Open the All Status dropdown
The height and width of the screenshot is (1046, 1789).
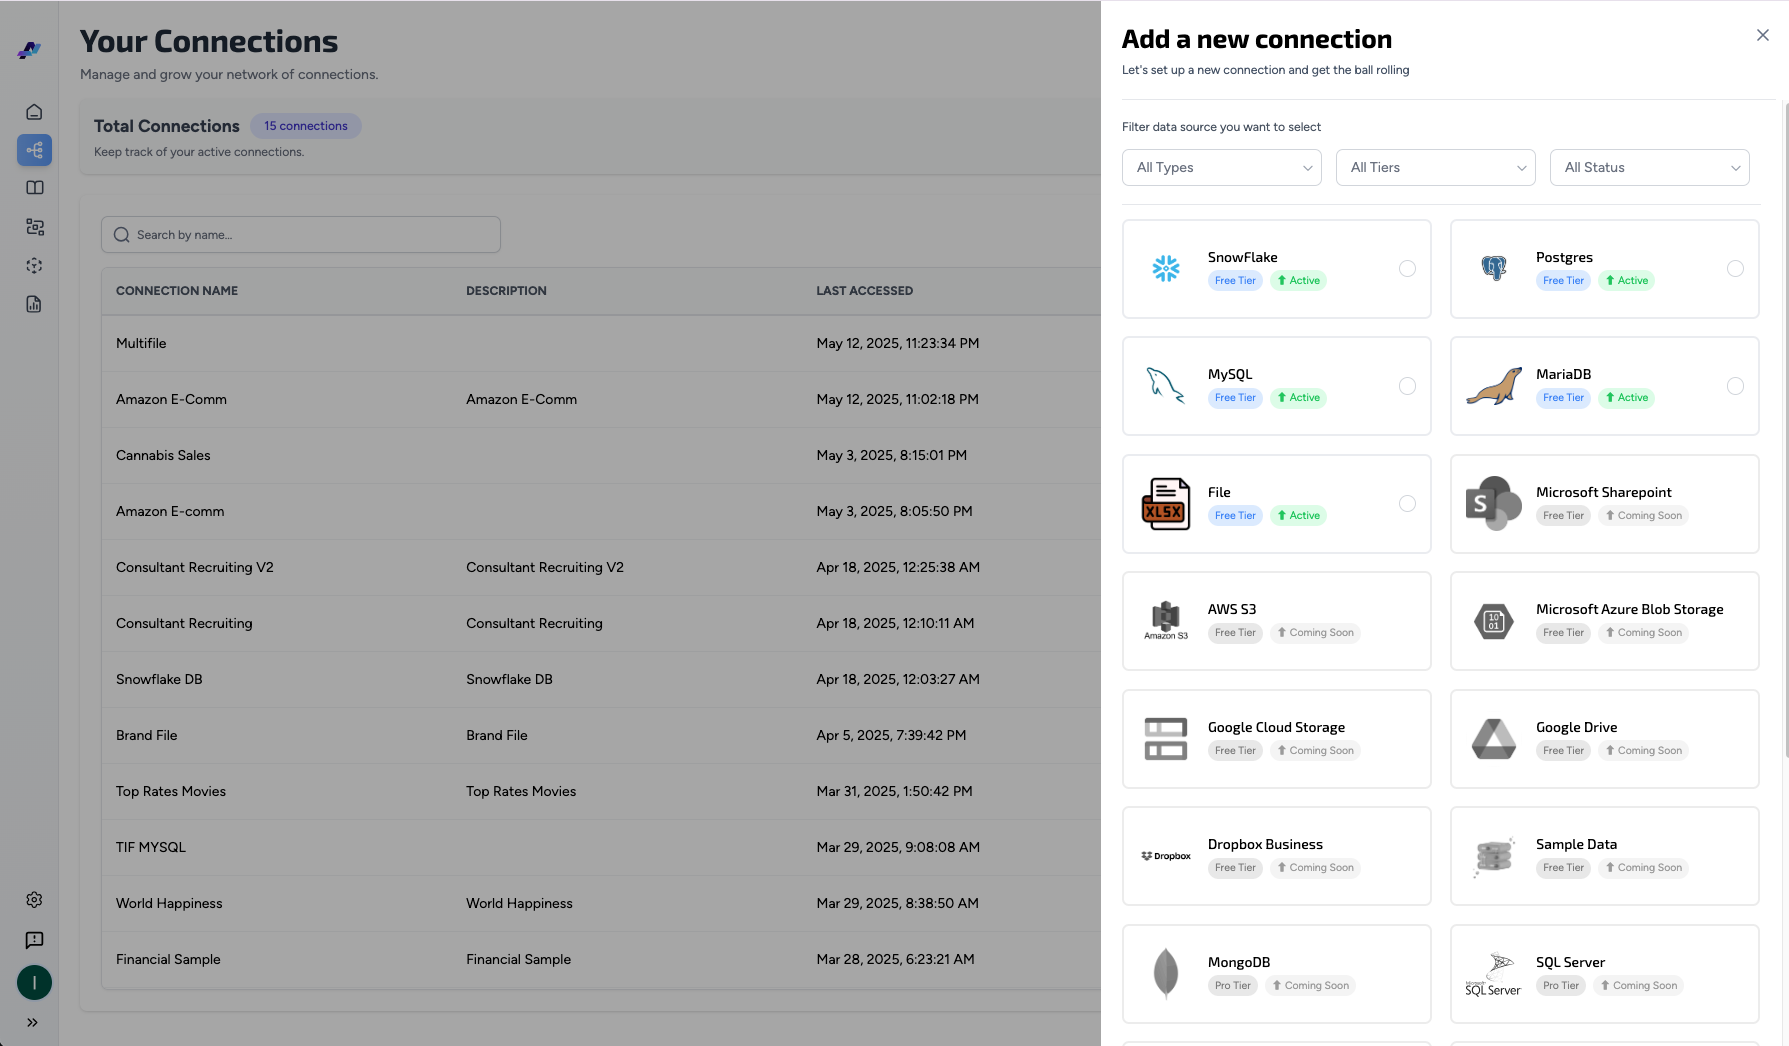click(1650, 167)
